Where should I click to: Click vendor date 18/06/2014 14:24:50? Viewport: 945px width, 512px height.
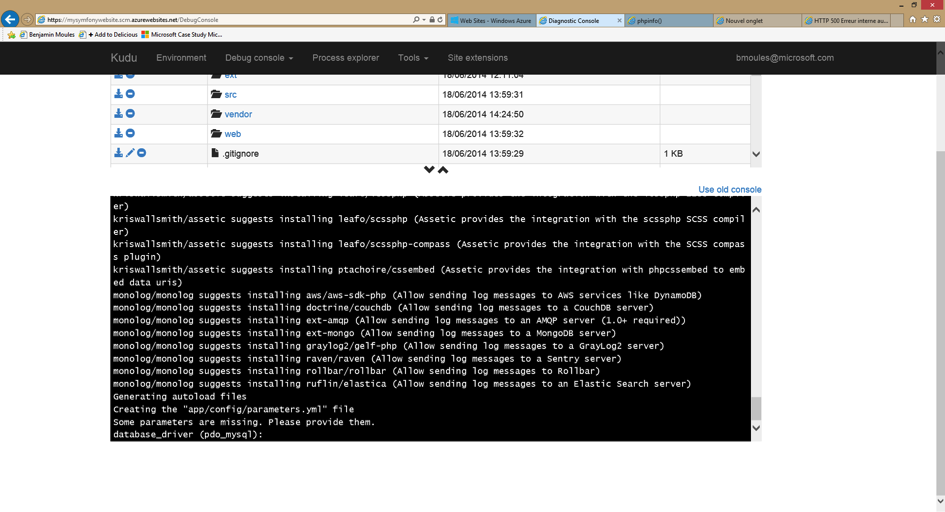[483, 114]
